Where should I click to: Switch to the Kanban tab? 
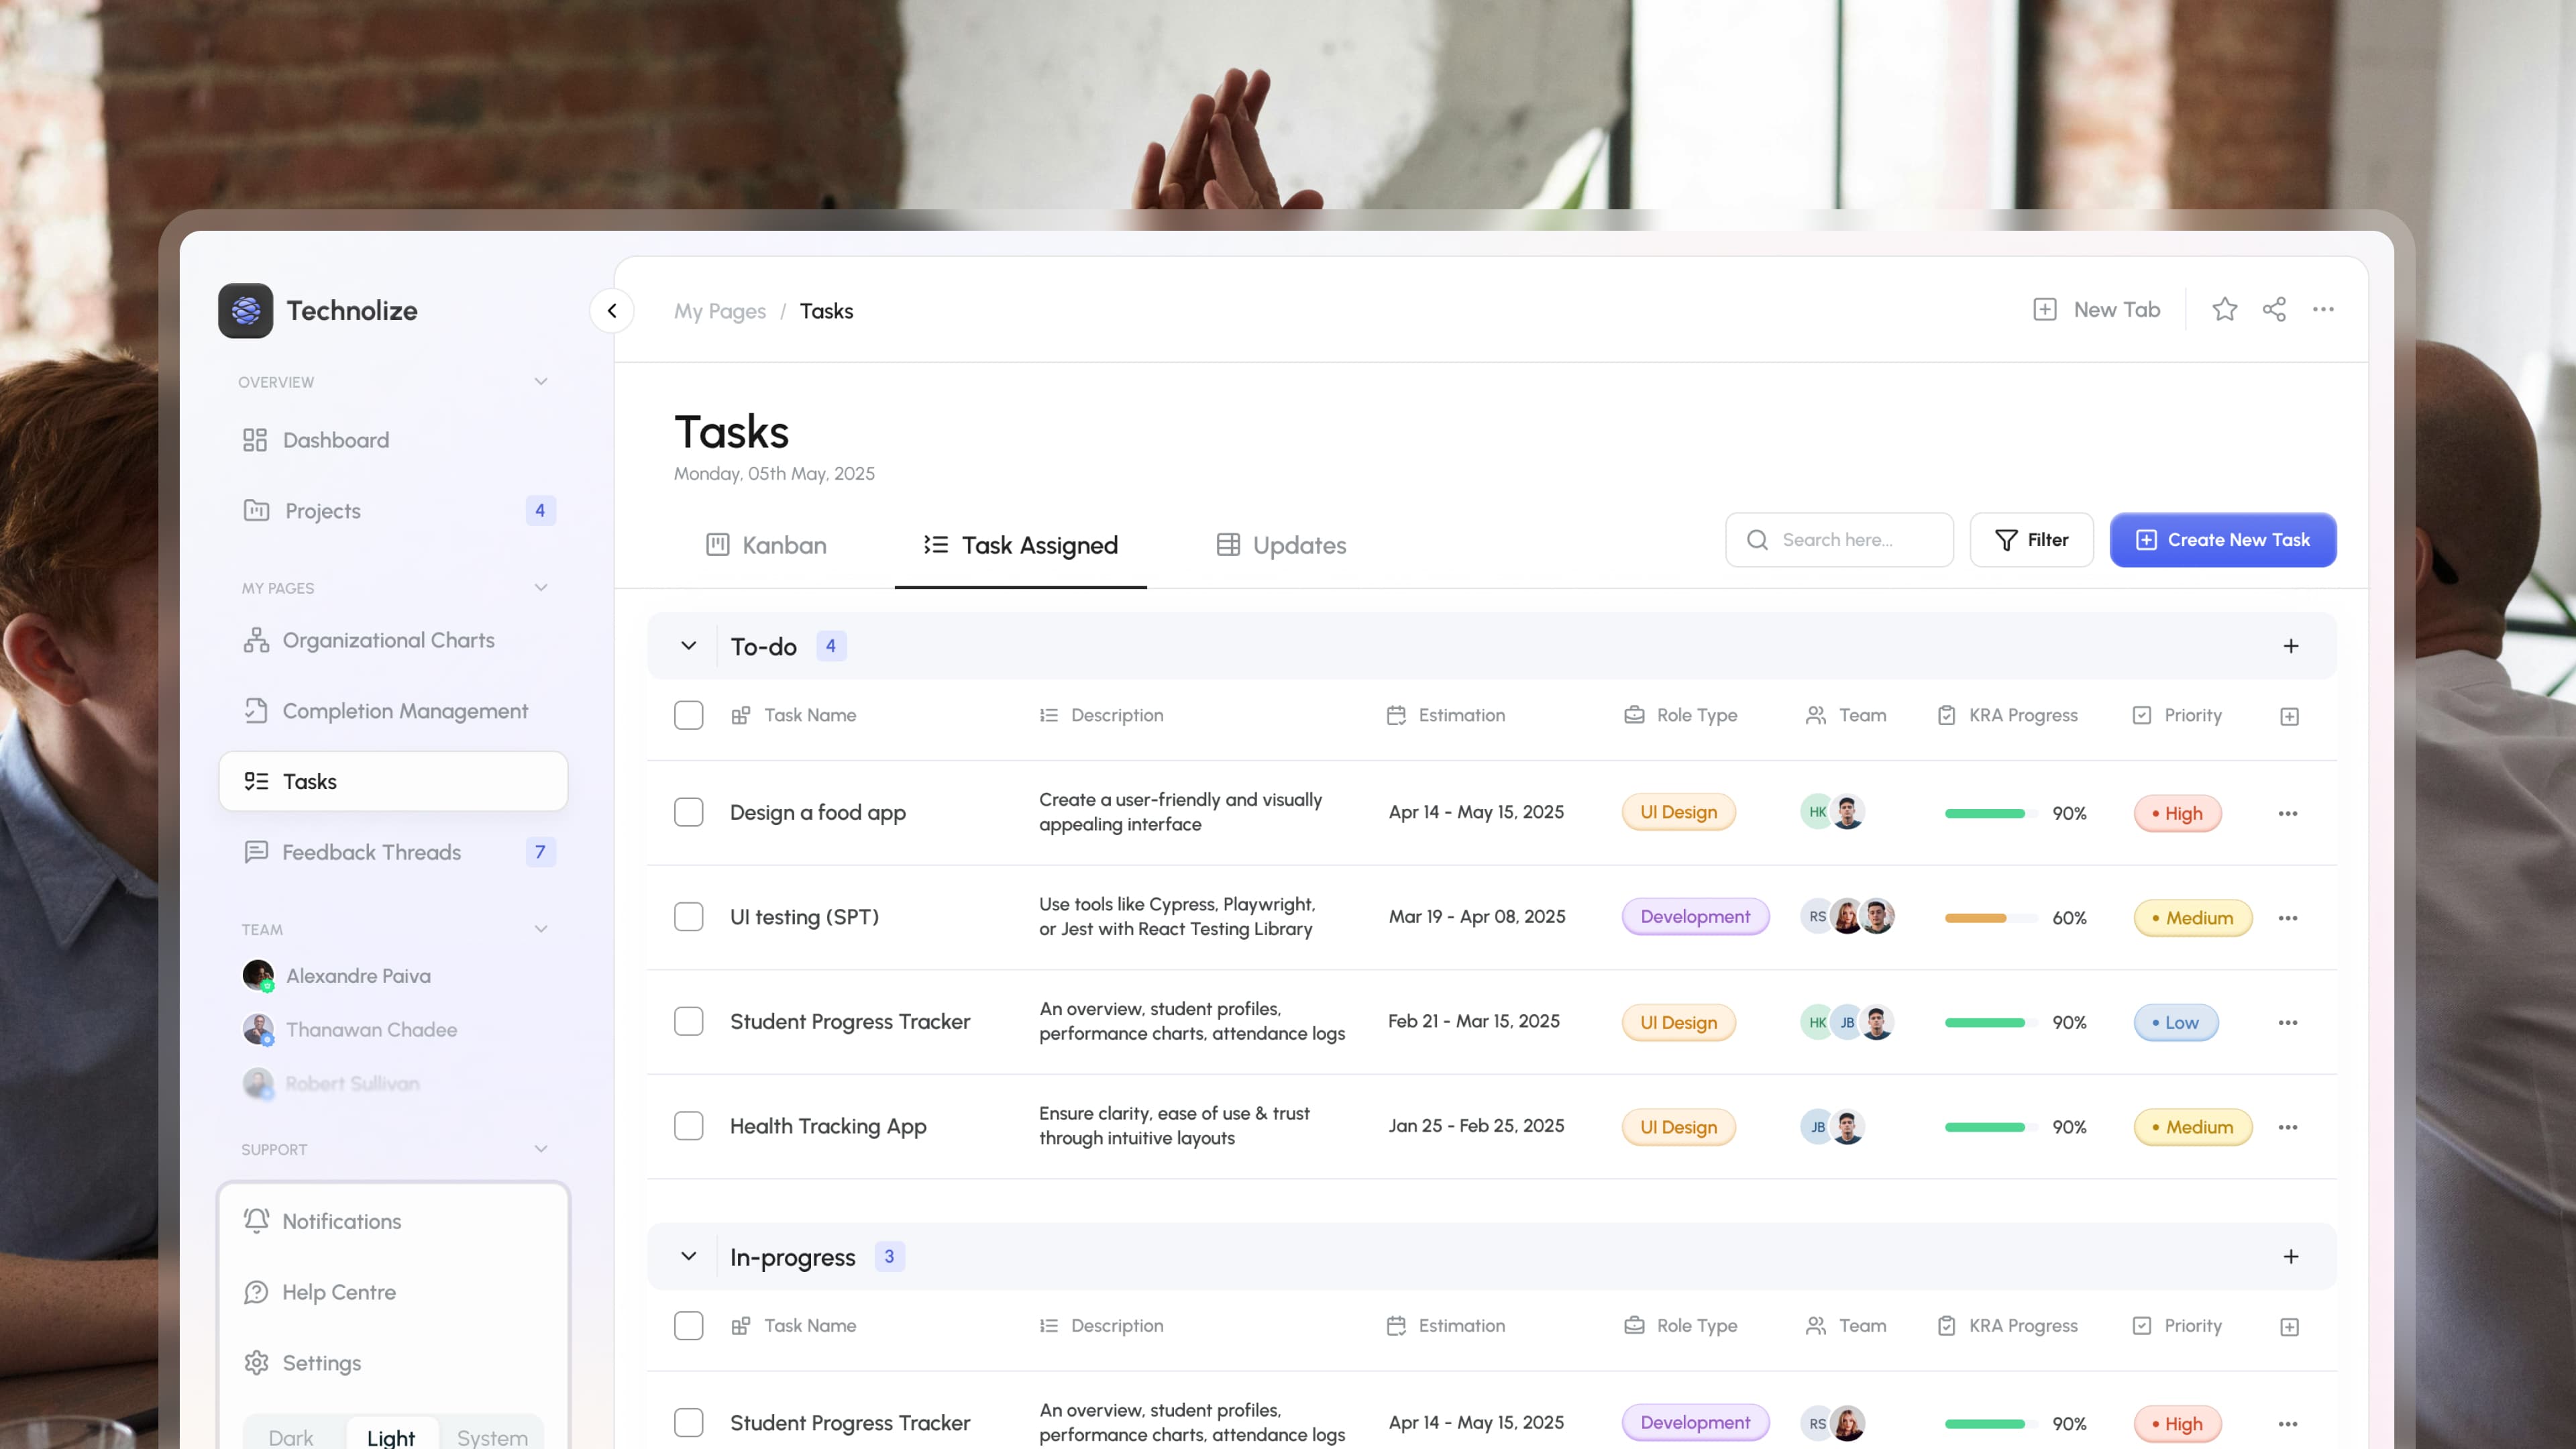tap(767, 545)
